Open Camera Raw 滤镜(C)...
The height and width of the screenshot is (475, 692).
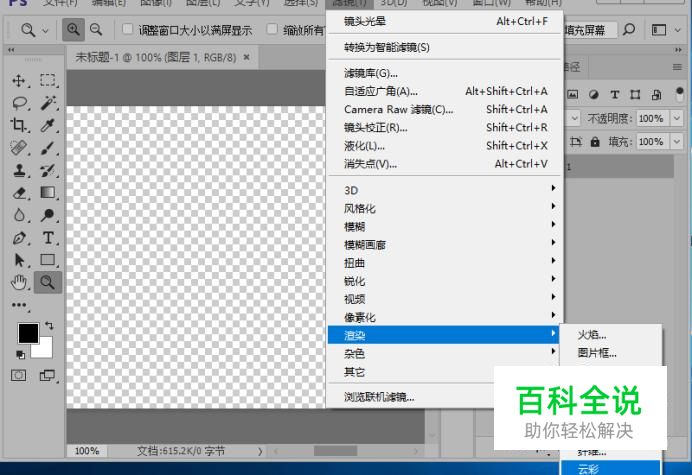coord(444,109)
